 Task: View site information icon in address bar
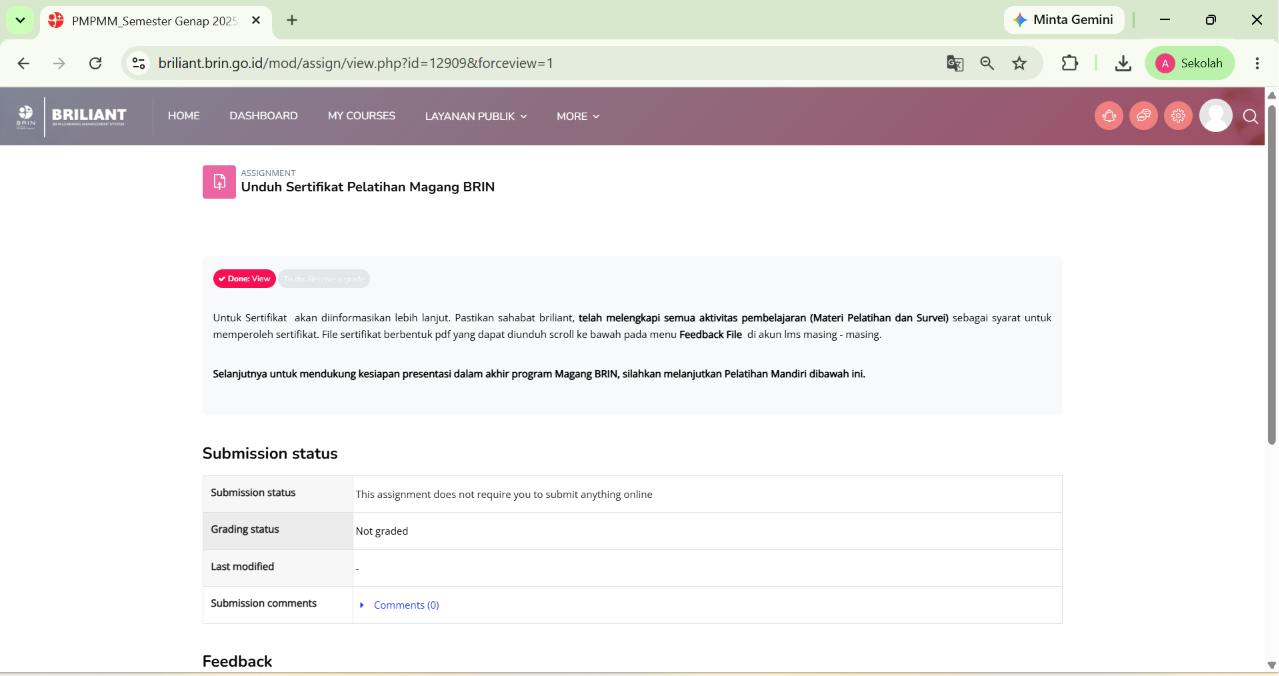tap(139, 63)
